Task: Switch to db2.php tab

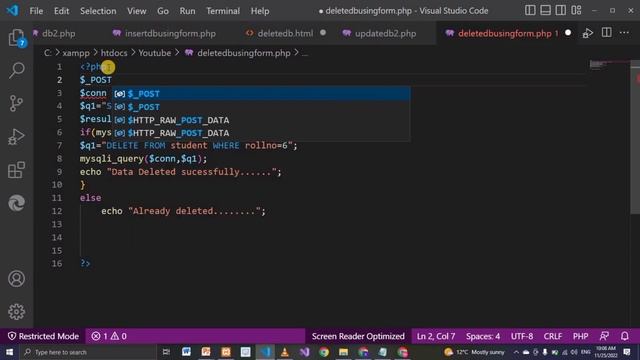Action: (58, 33)
